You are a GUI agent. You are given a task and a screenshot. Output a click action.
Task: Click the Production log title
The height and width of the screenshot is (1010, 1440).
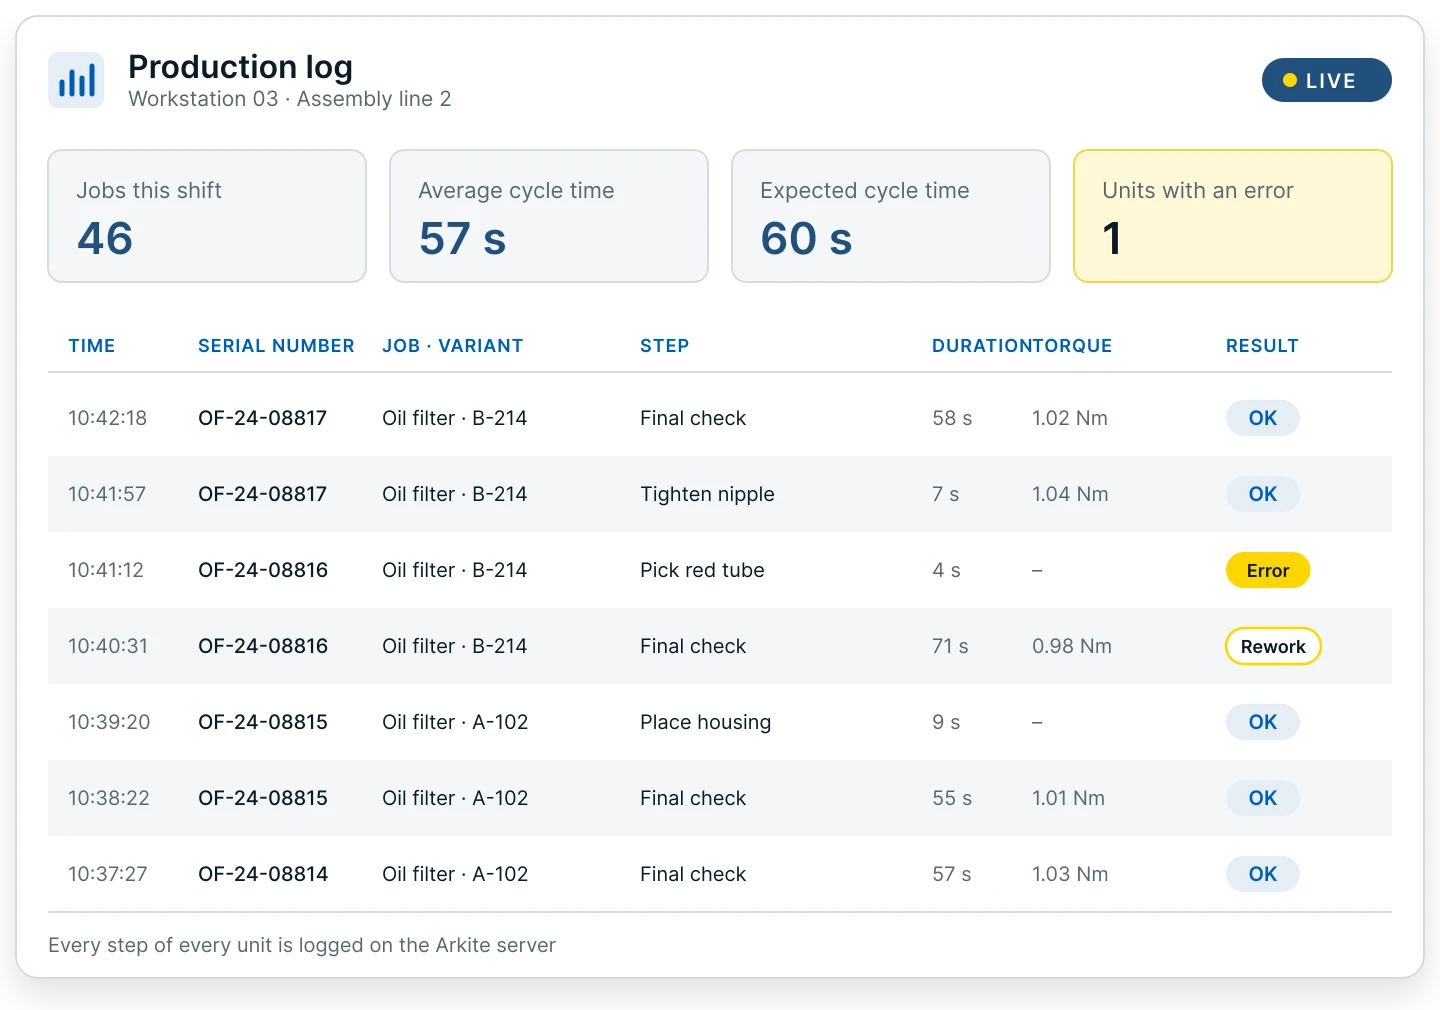[240, 67]
